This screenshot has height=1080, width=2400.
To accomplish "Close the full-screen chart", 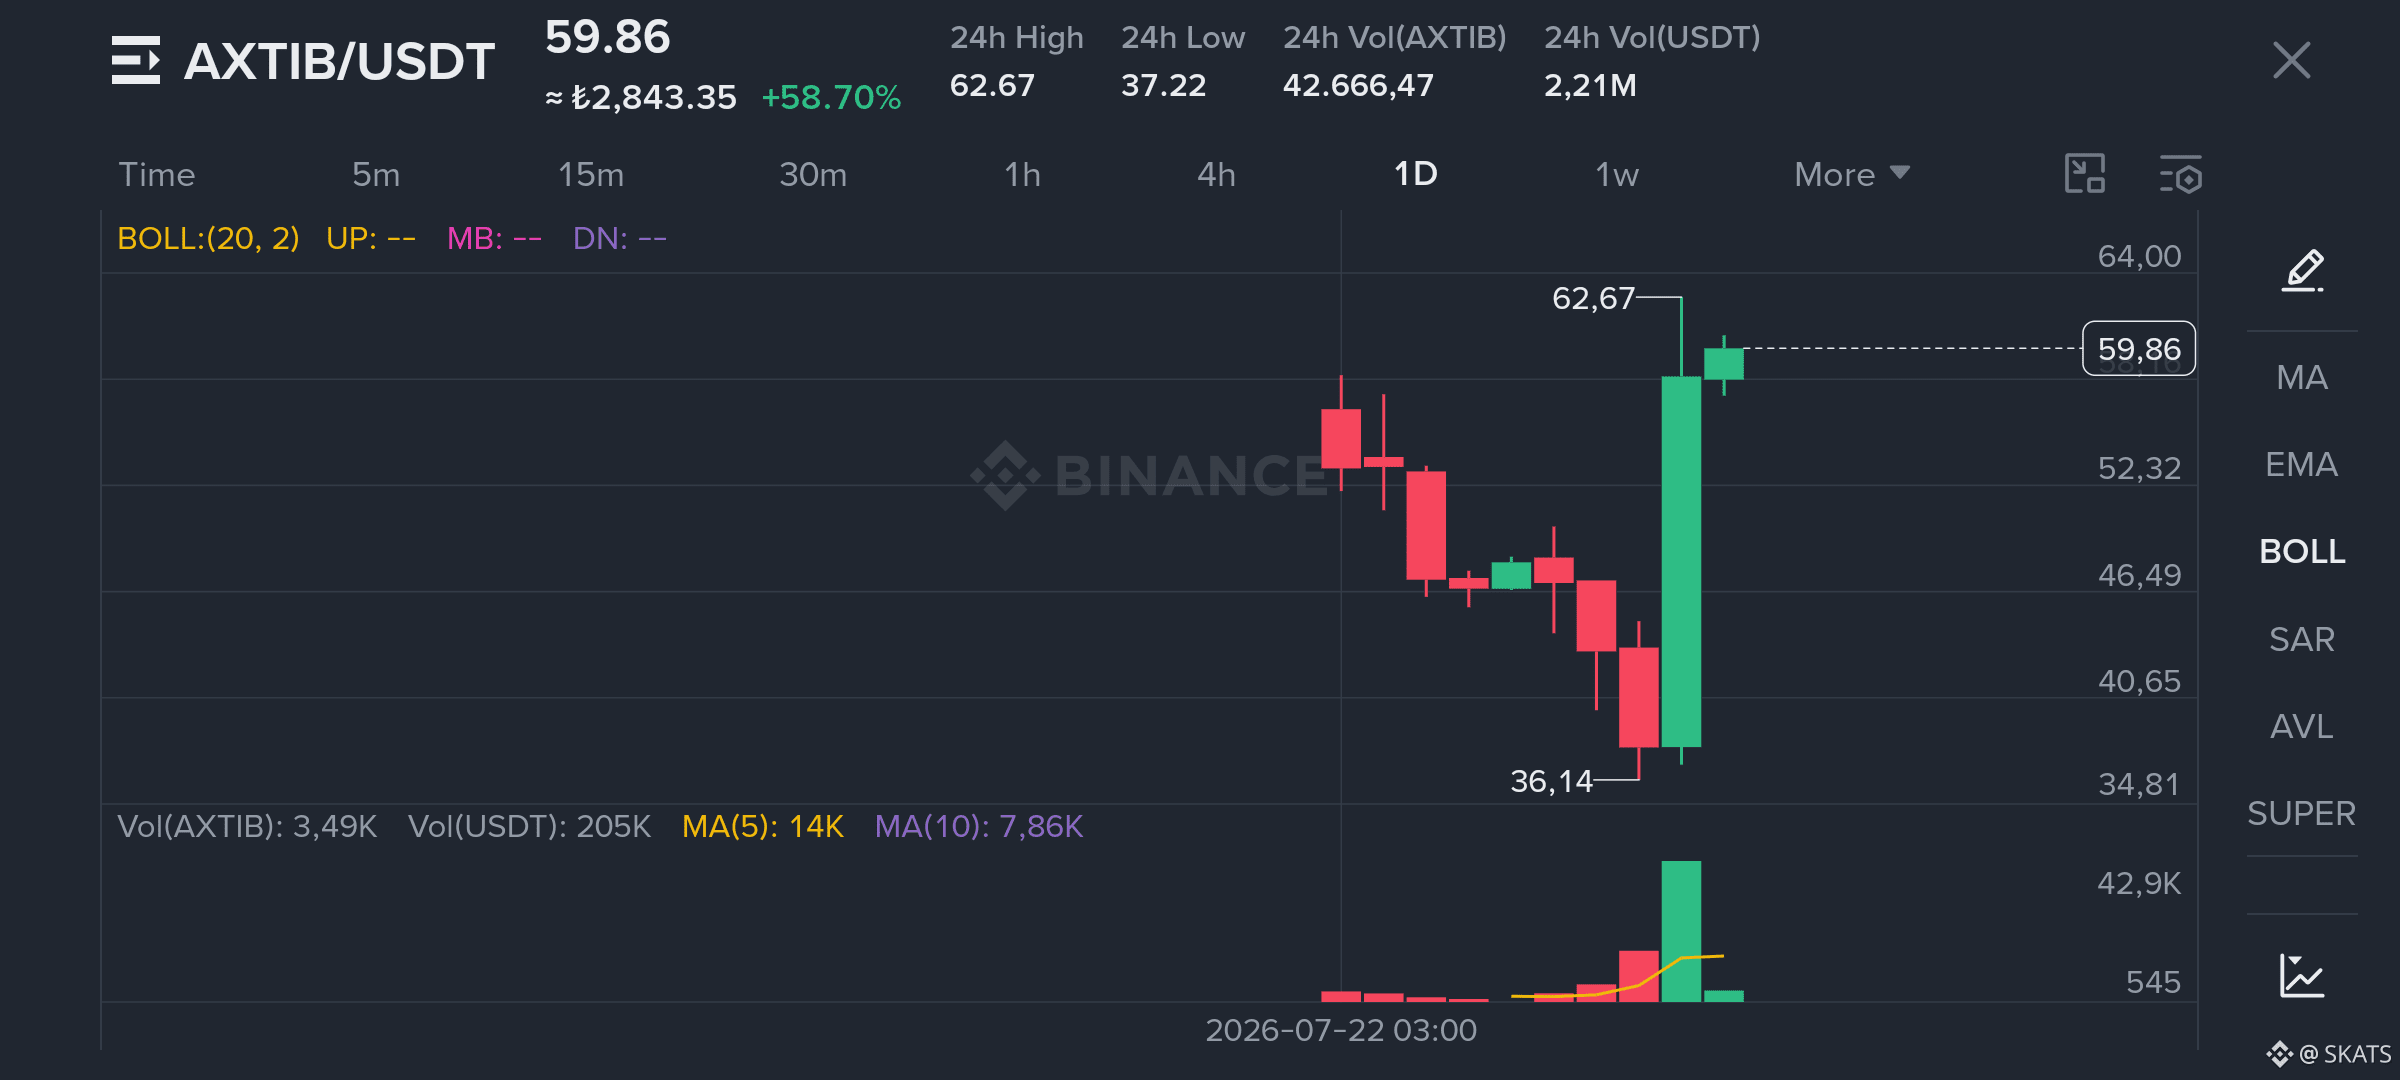I will click(2291, 60).
